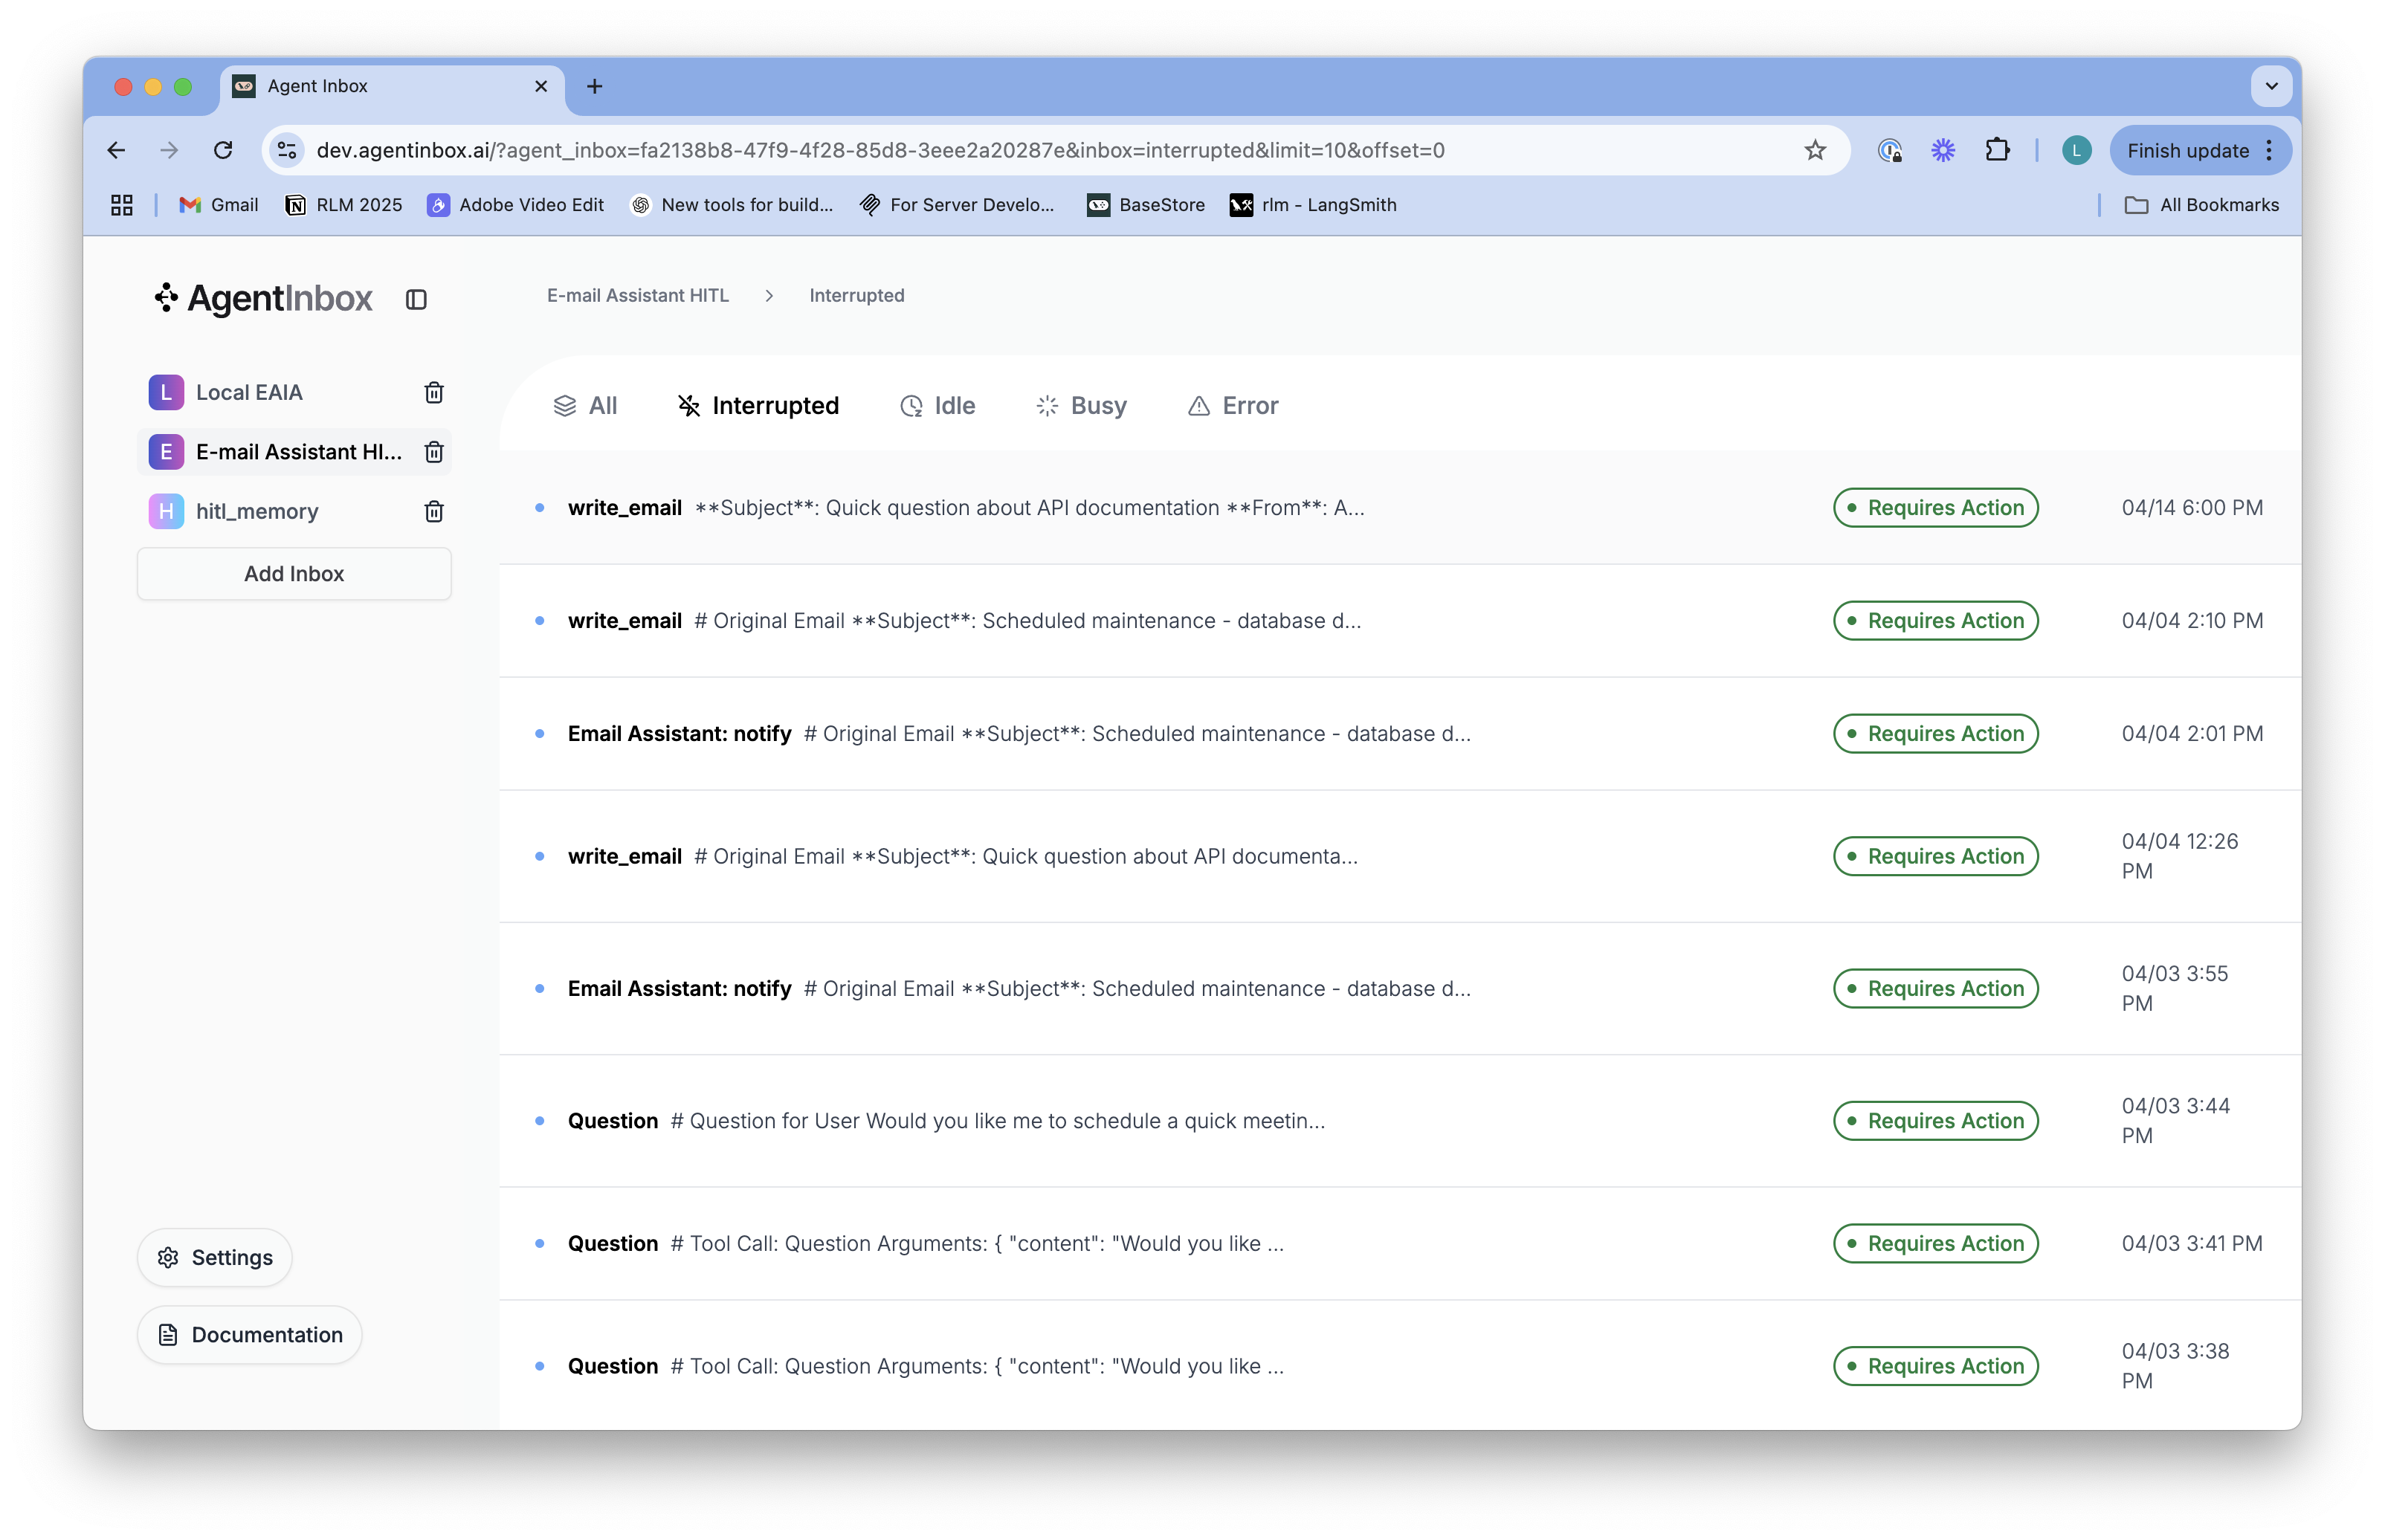Screen dimensions: 2385x1540
Task: Switch to the Idle tab
Action: (x=938, y=406)
